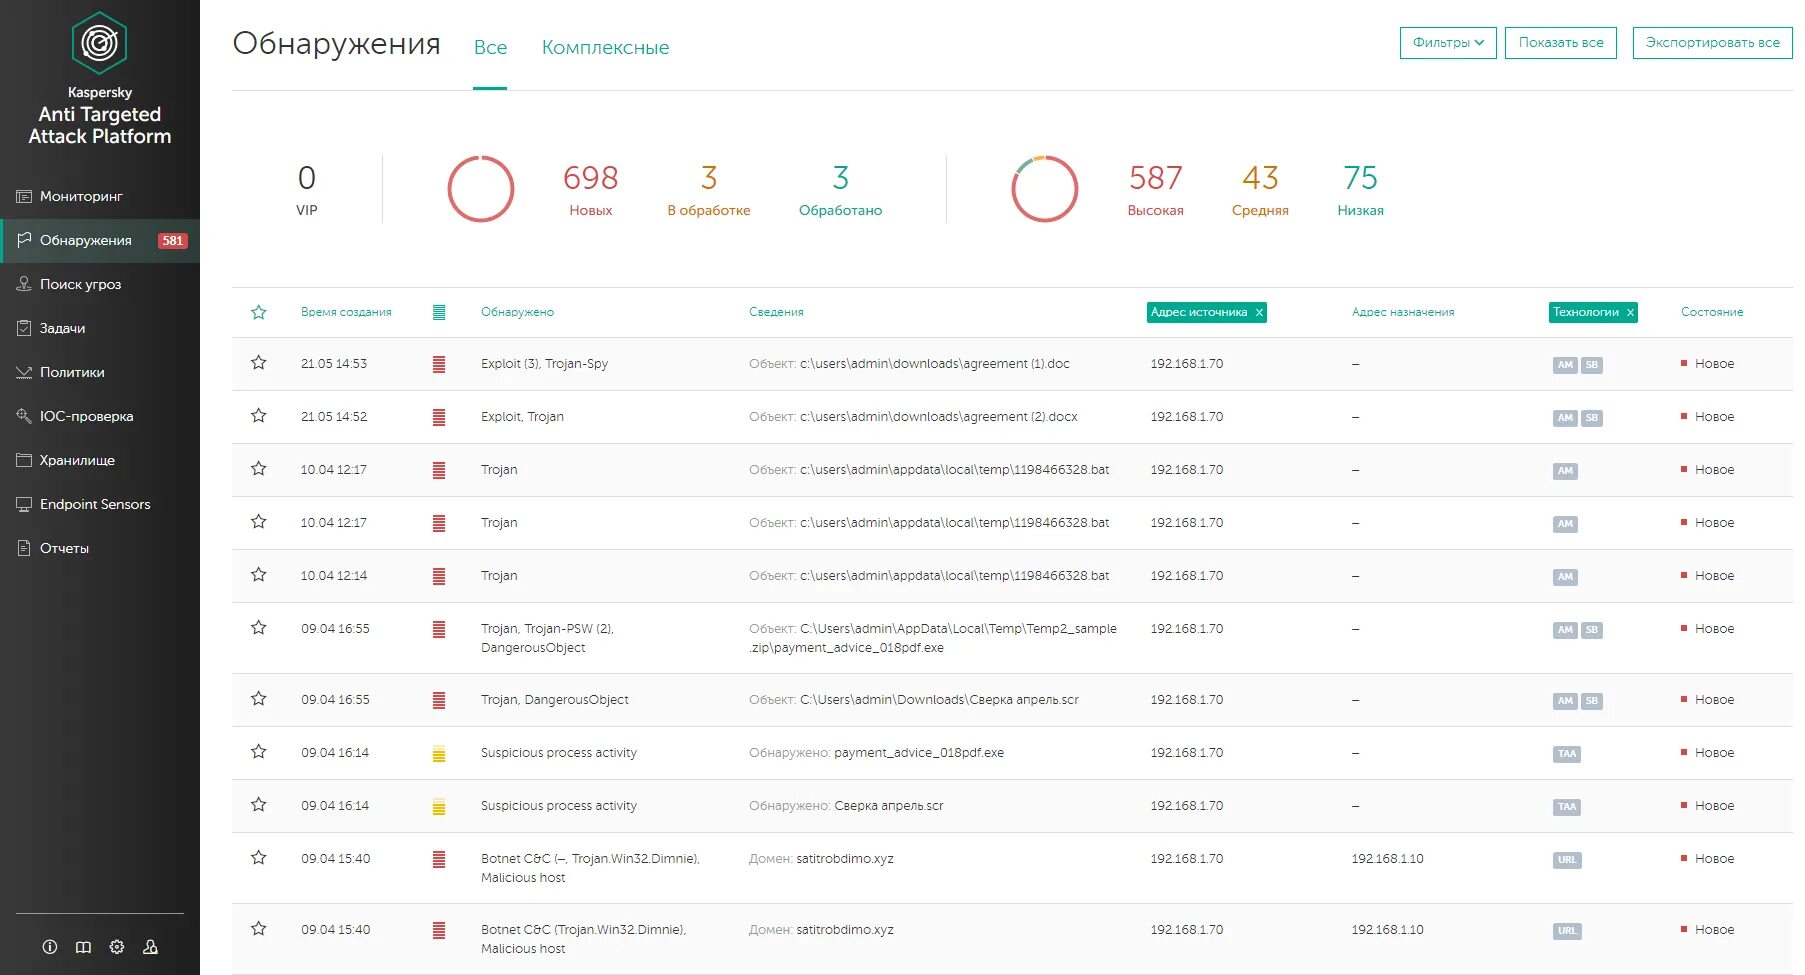Star the detection from 21.05 14:53
The image size is (1805, 975).
coord(259,363)
